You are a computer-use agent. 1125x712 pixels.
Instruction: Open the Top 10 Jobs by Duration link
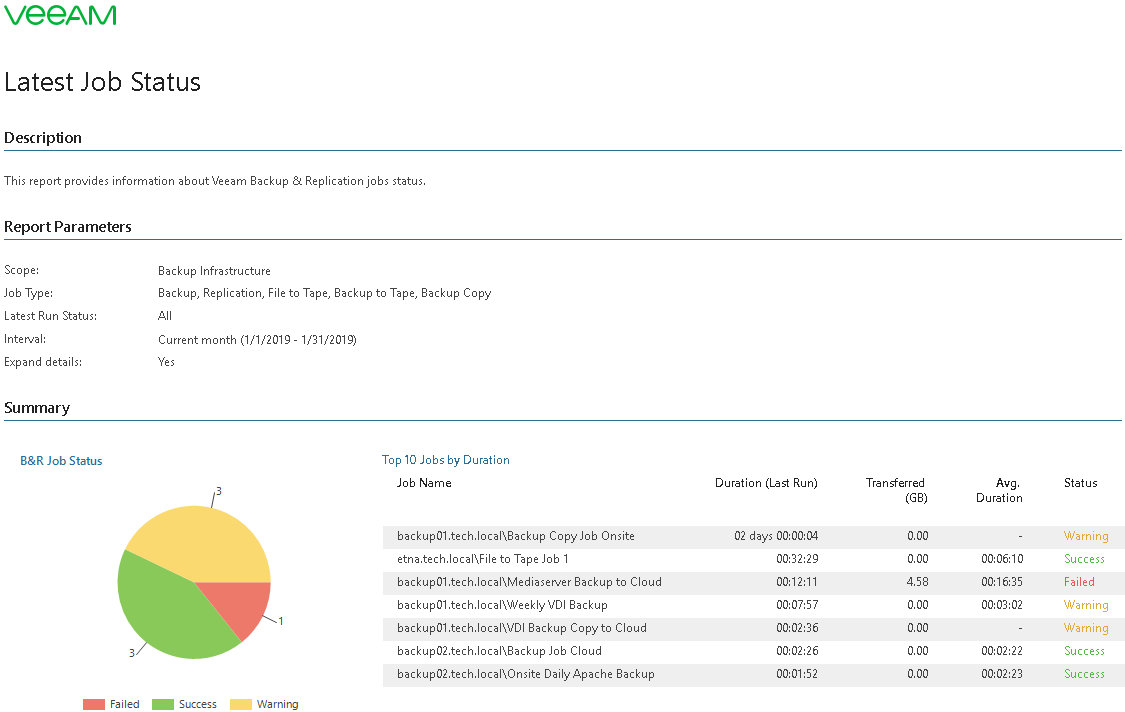pos(446,460)
